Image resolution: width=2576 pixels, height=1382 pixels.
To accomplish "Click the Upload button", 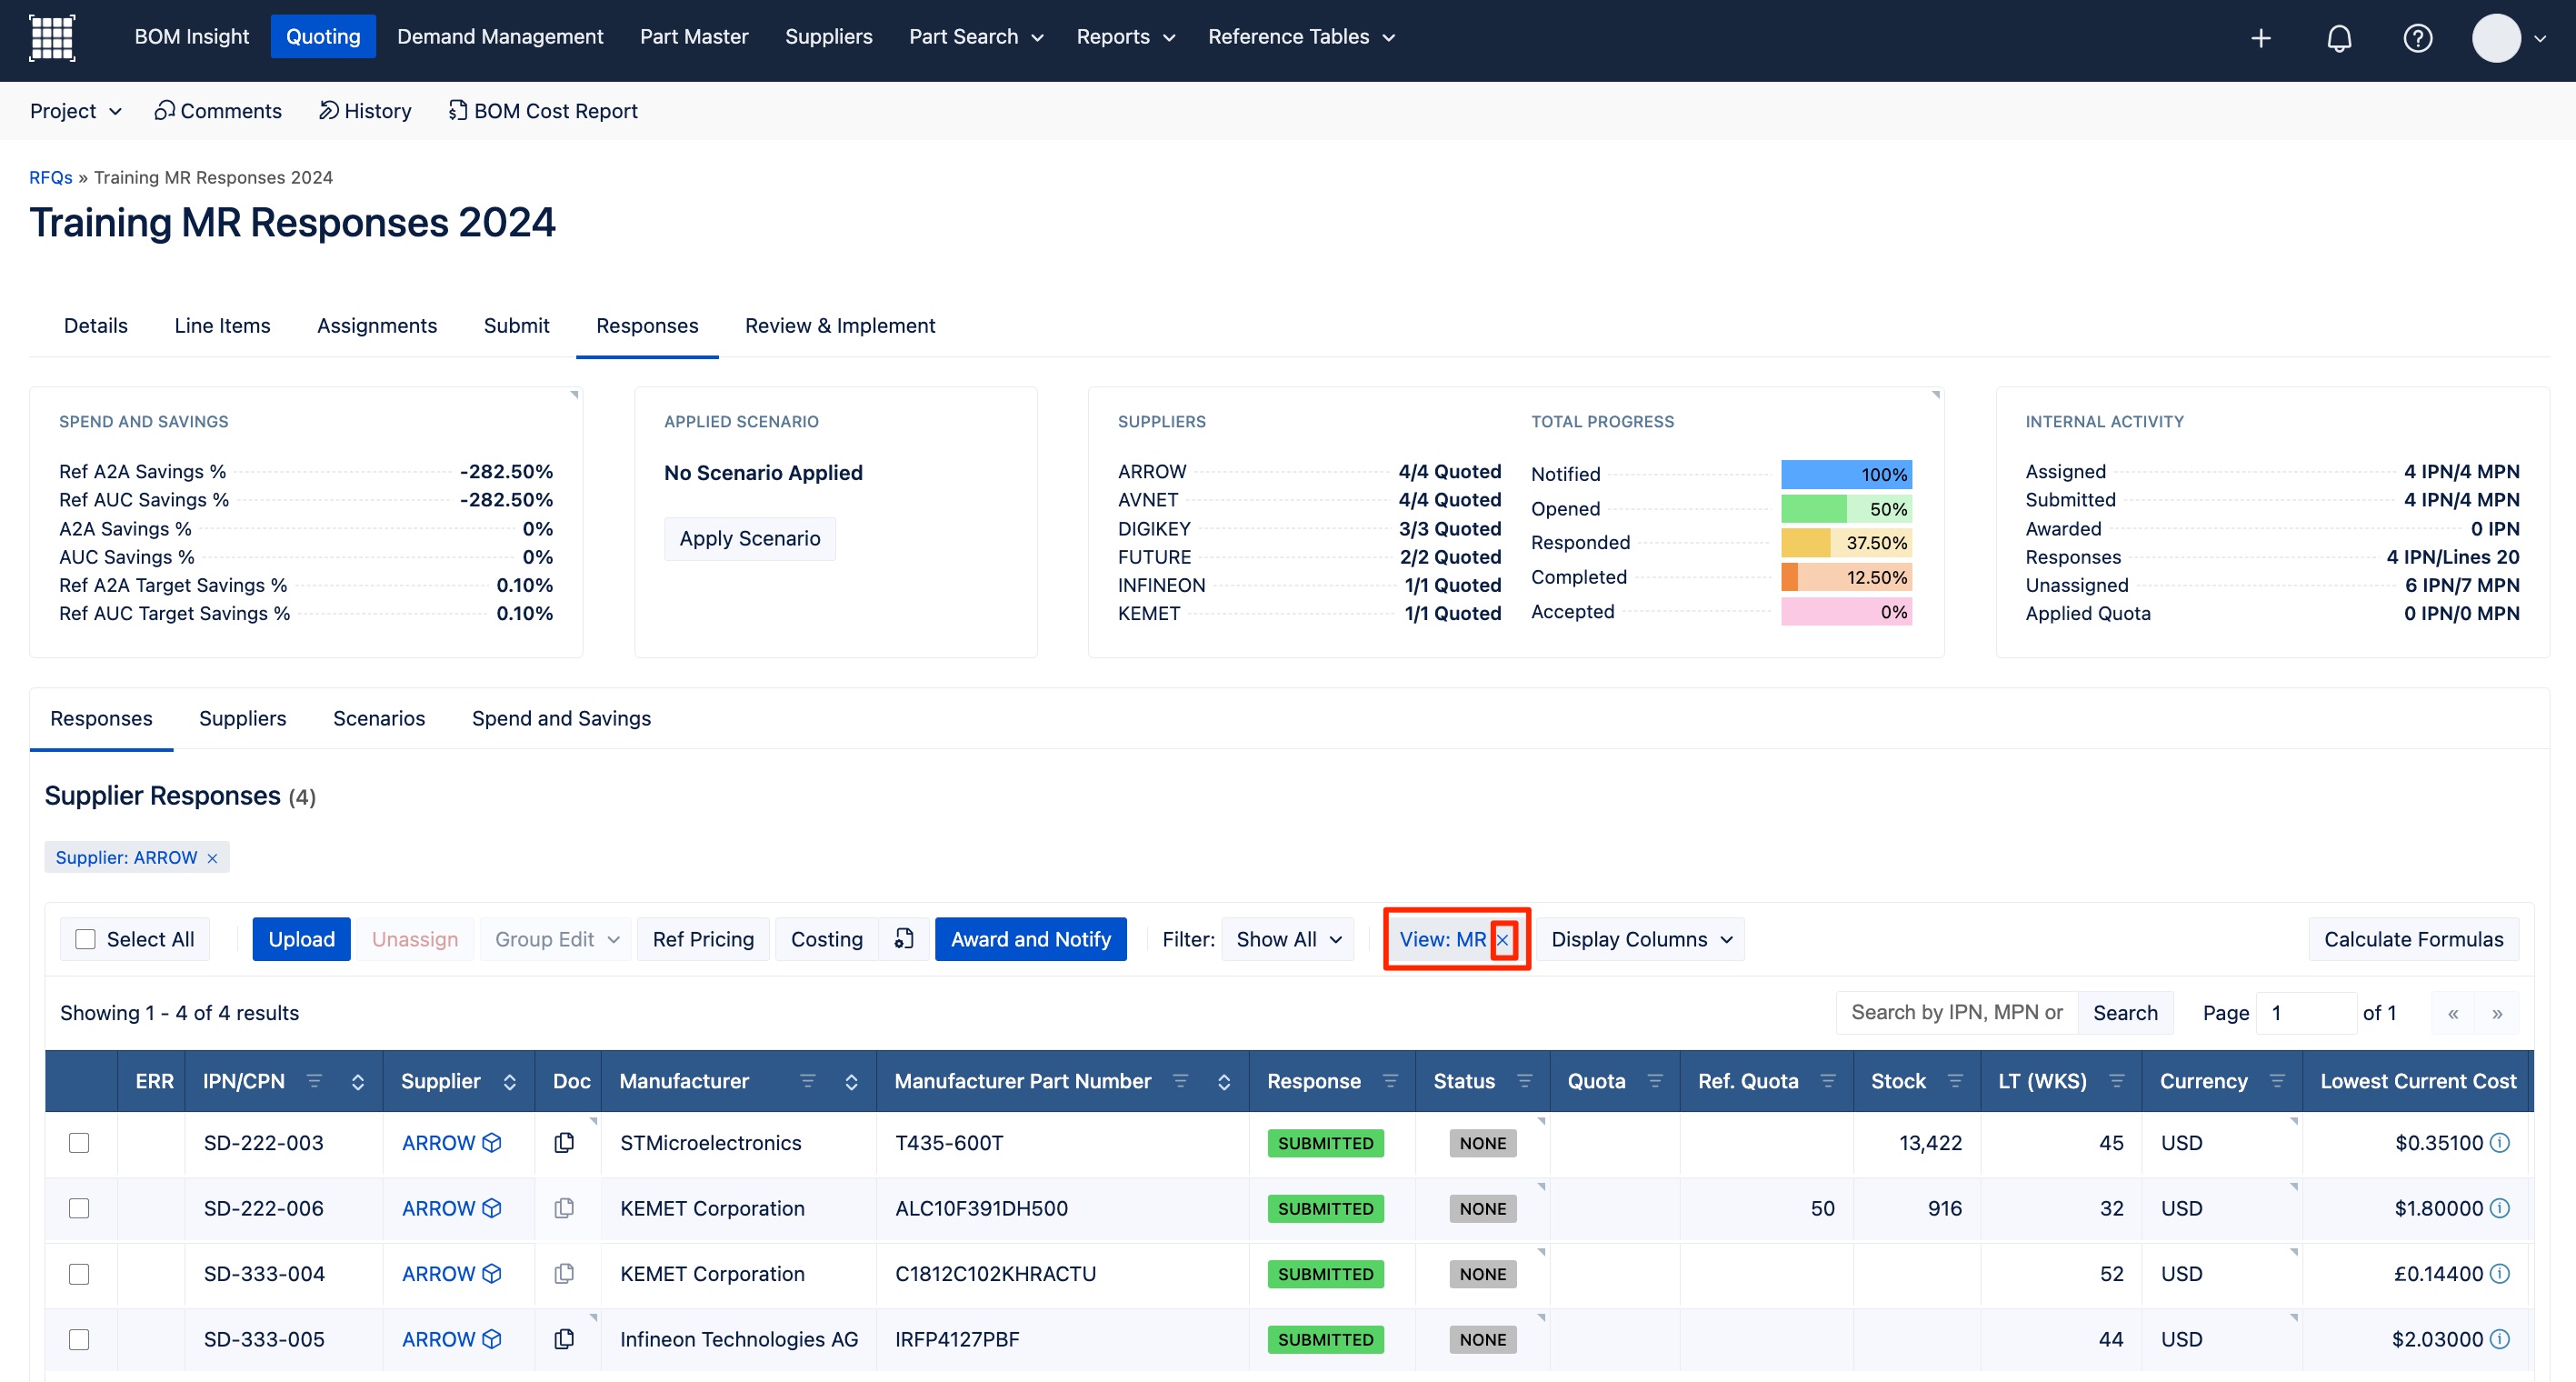I will (x=301, y=939).
